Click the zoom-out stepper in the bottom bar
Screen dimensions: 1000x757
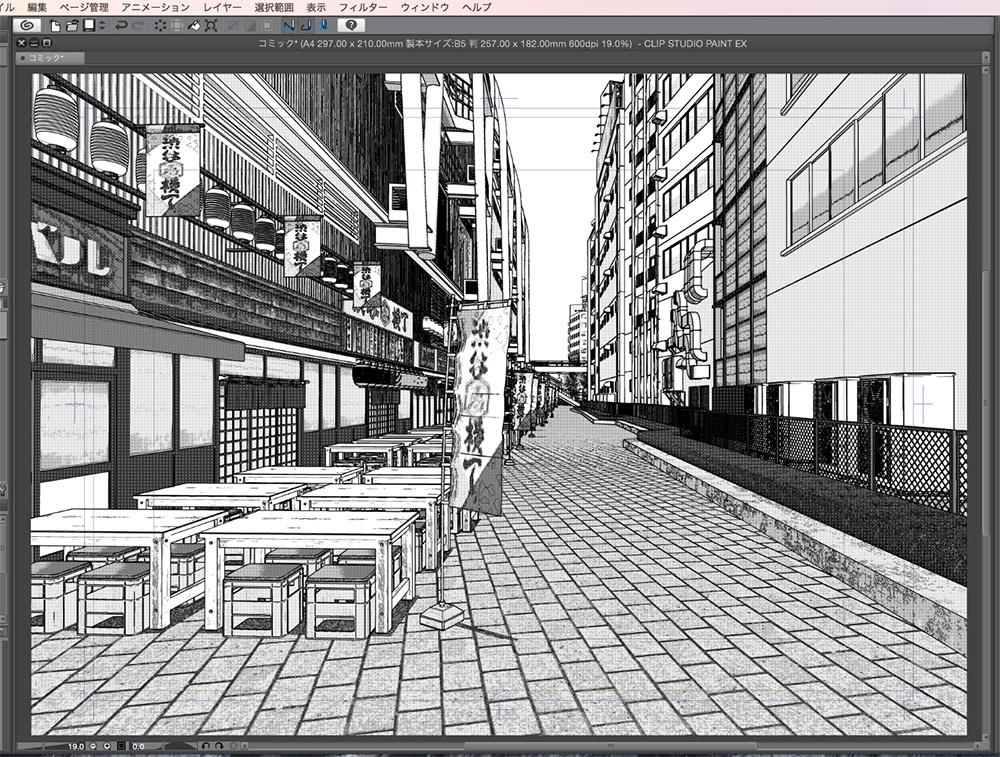point(92,746)
